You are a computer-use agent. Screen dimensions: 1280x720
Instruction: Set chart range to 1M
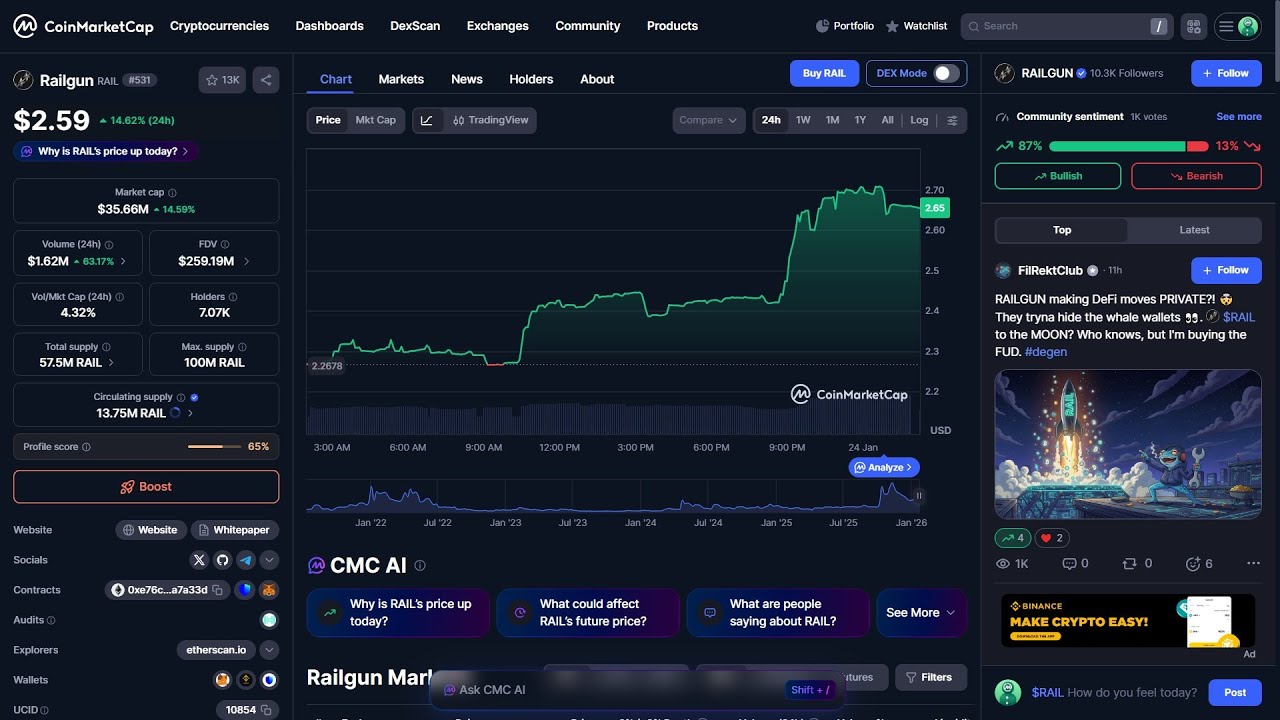[832, 120]
